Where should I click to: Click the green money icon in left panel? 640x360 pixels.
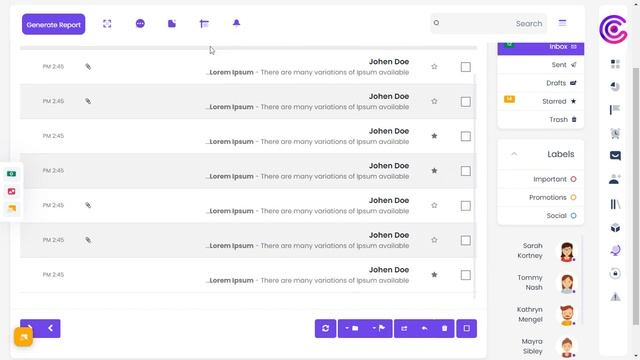coord(11,174)
